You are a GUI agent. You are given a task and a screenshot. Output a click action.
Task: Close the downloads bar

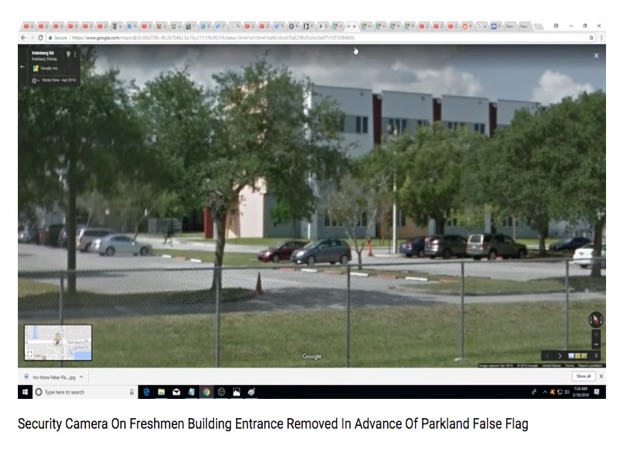(x=601, y=376)
